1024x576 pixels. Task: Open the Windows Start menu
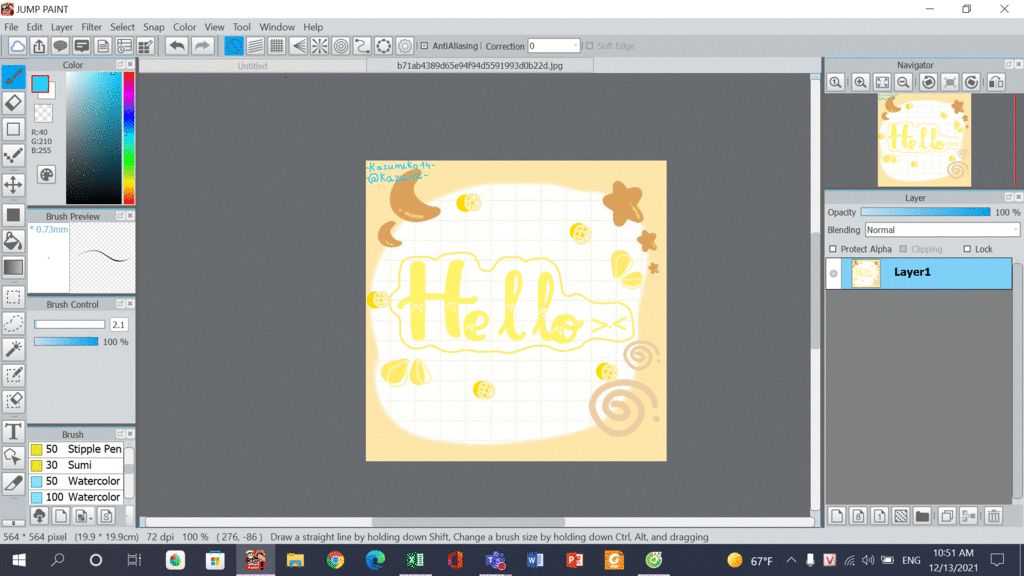[19, 560]
